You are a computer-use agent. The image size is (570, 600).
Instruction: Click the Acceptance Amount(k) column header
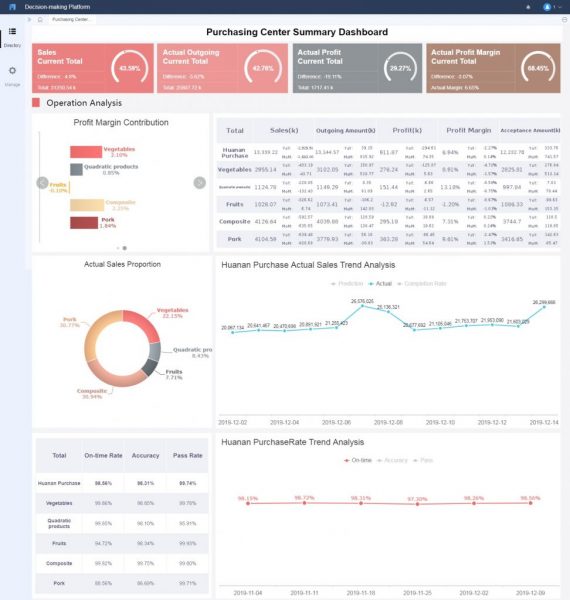click(530, 130)
